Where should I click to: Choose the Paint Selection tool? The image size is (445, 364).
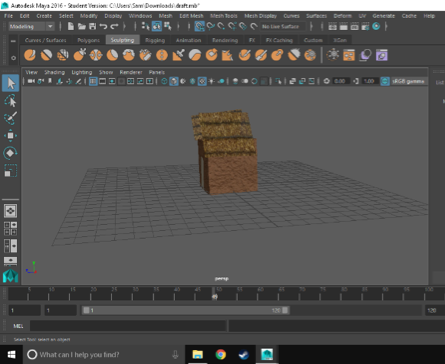10,118
